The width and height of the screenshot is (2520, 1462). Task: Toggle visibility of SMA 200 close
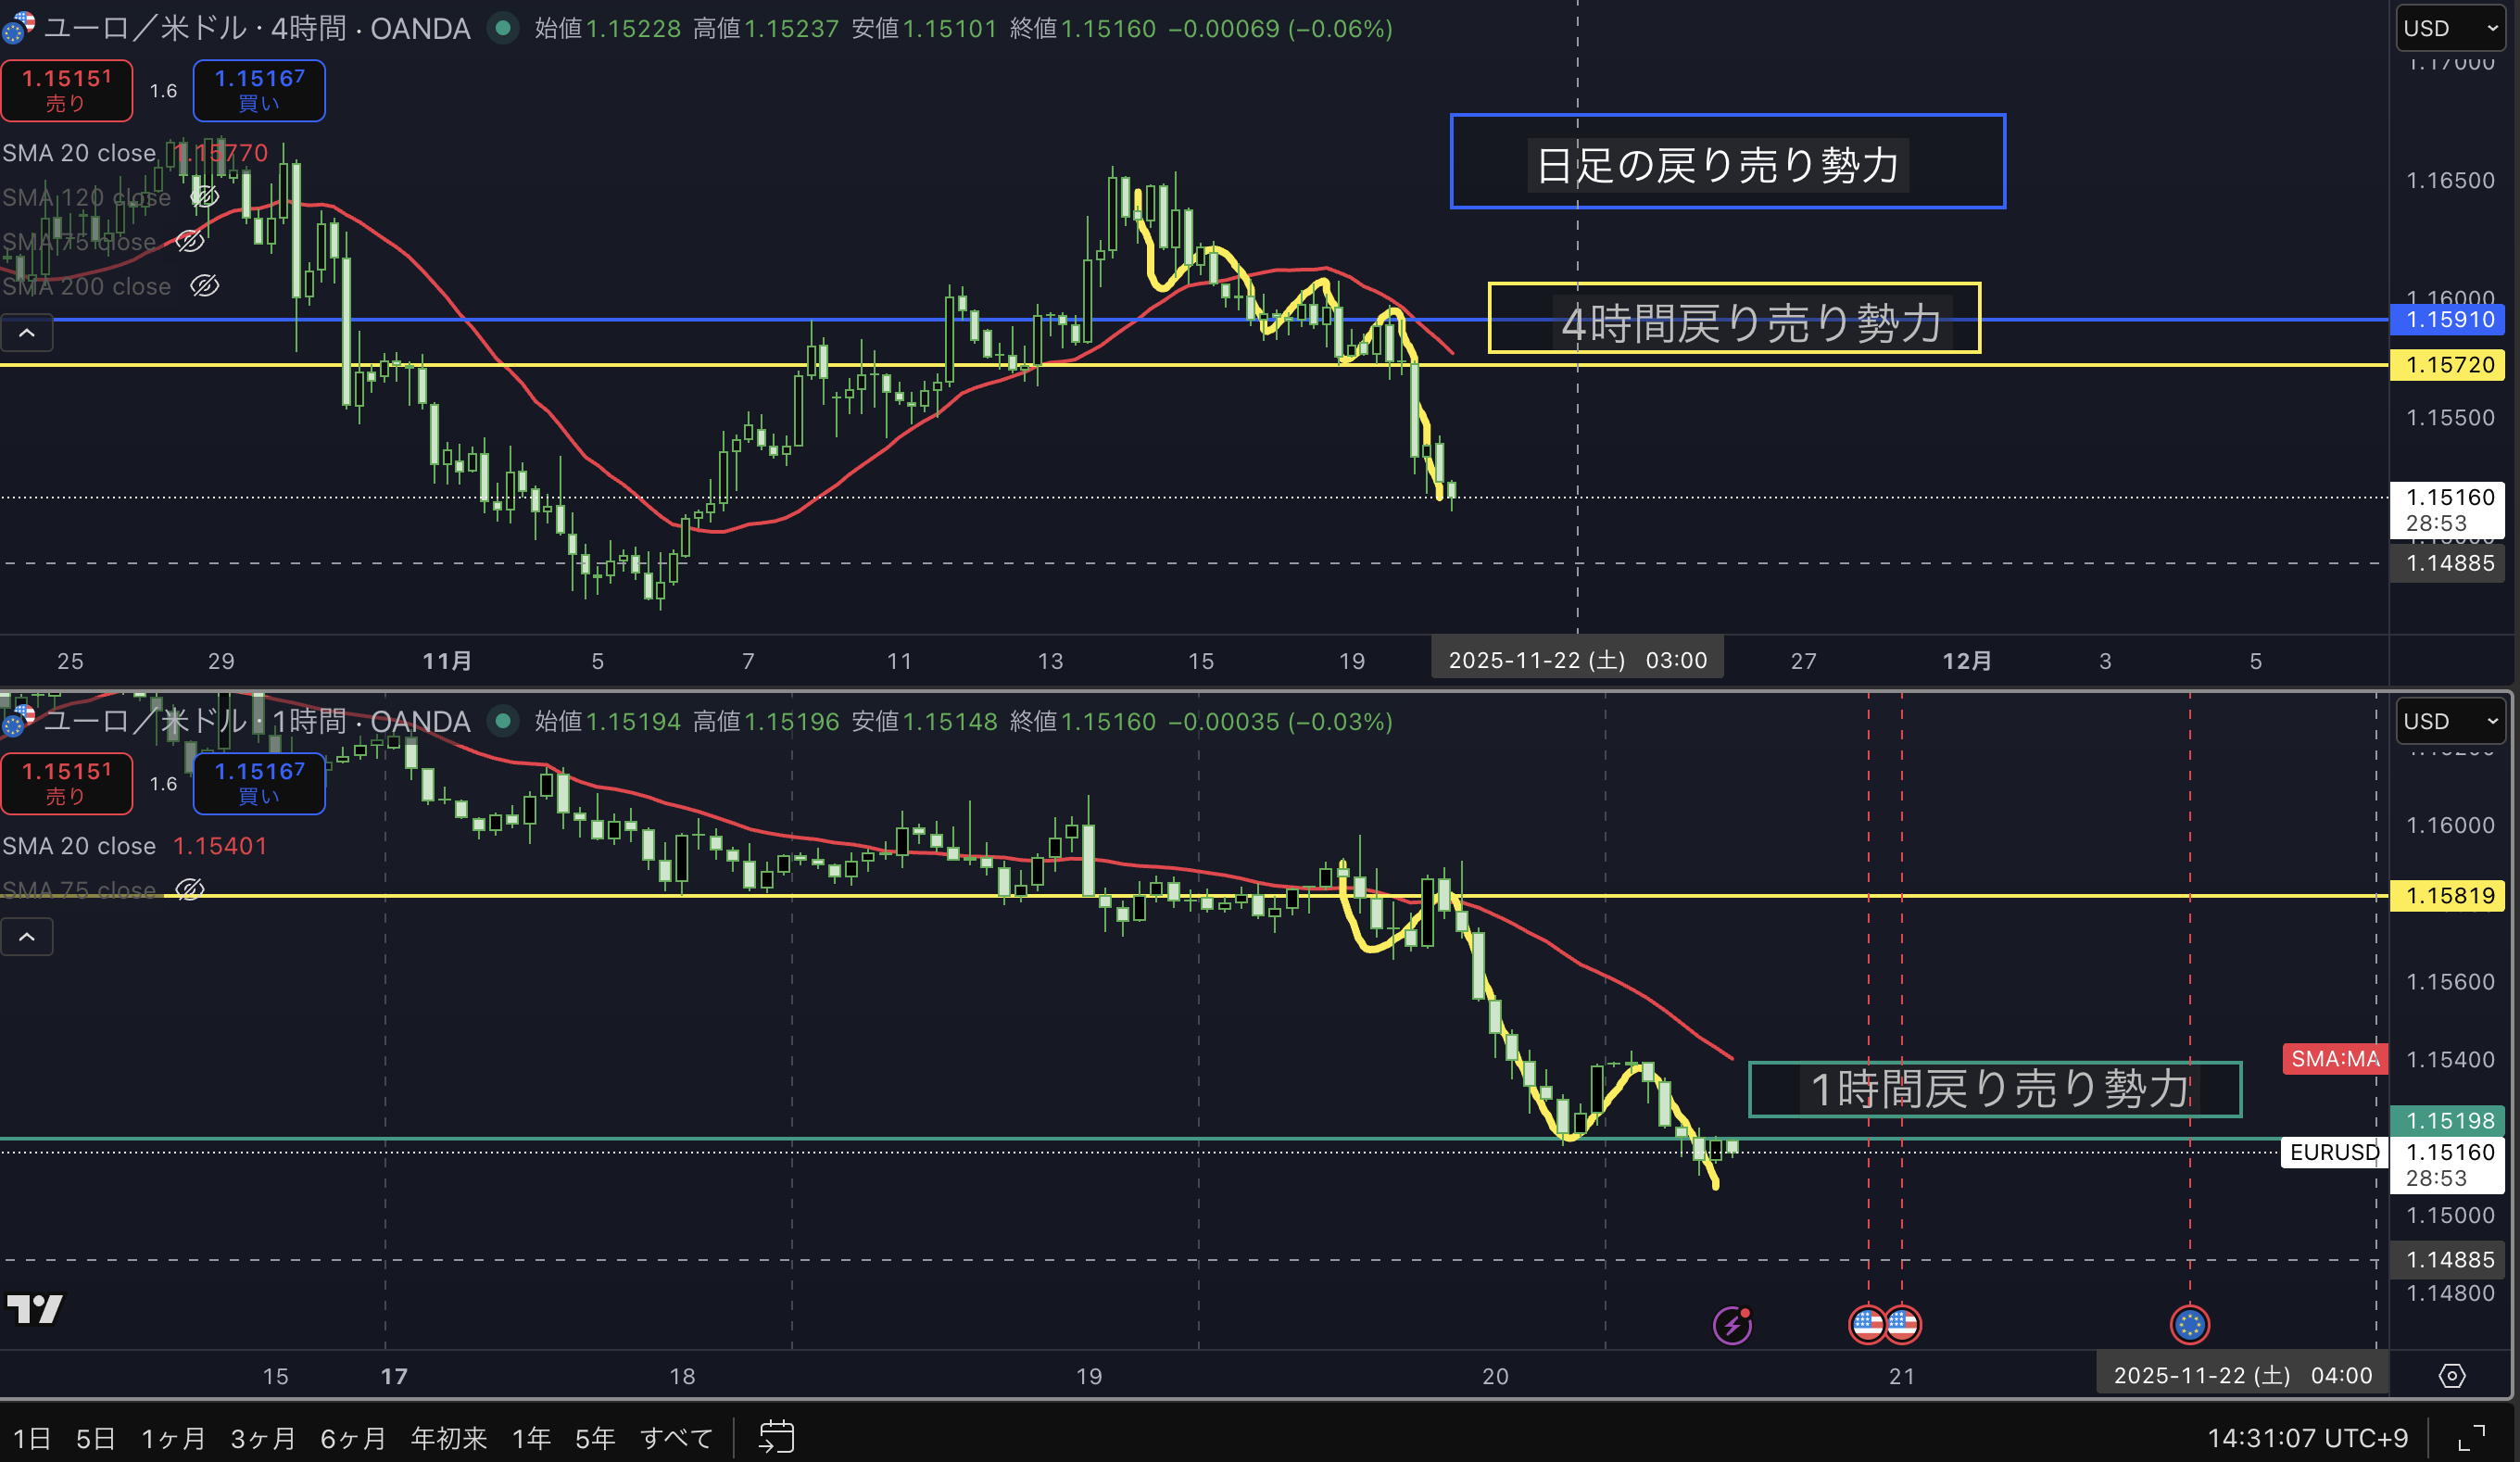coord(205,287)
